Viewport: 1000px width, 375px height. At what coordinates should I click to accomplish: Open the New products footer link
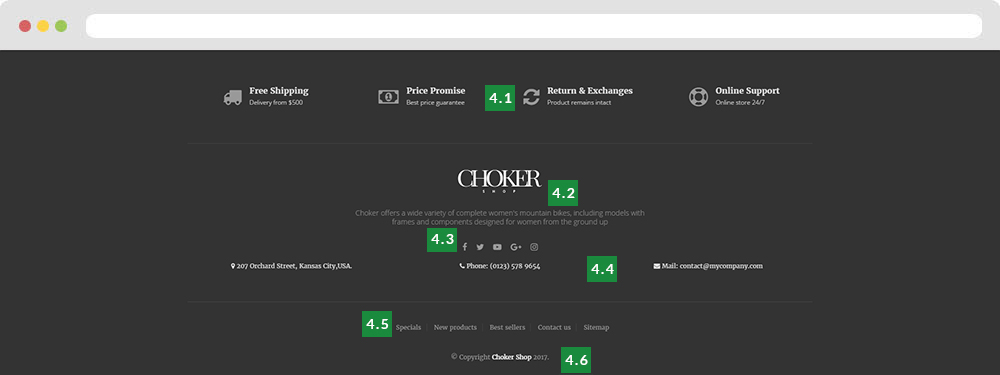[x=455, y=327]
